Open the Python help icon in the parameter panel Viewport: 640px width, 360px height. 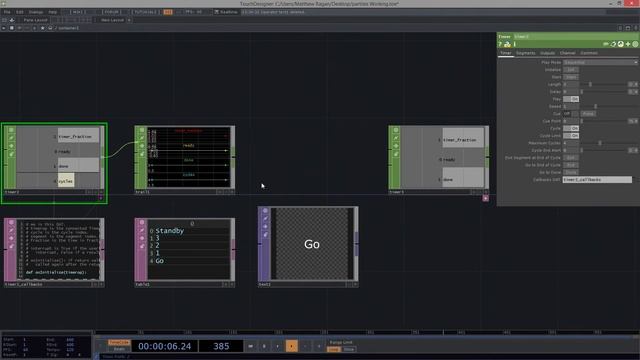click(507, 44)
